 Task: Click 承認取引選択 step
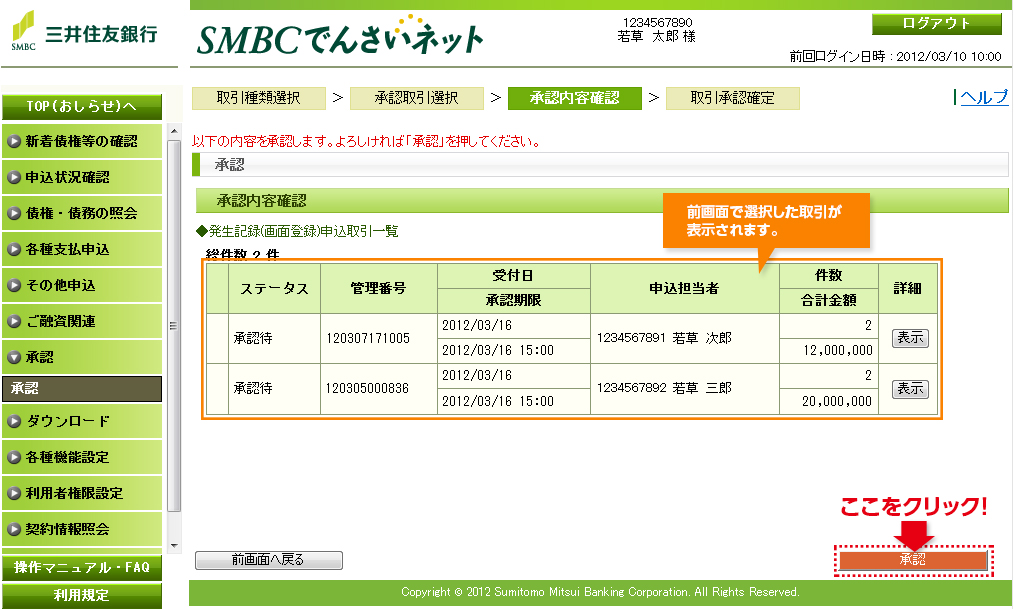(x=416, y=98)
